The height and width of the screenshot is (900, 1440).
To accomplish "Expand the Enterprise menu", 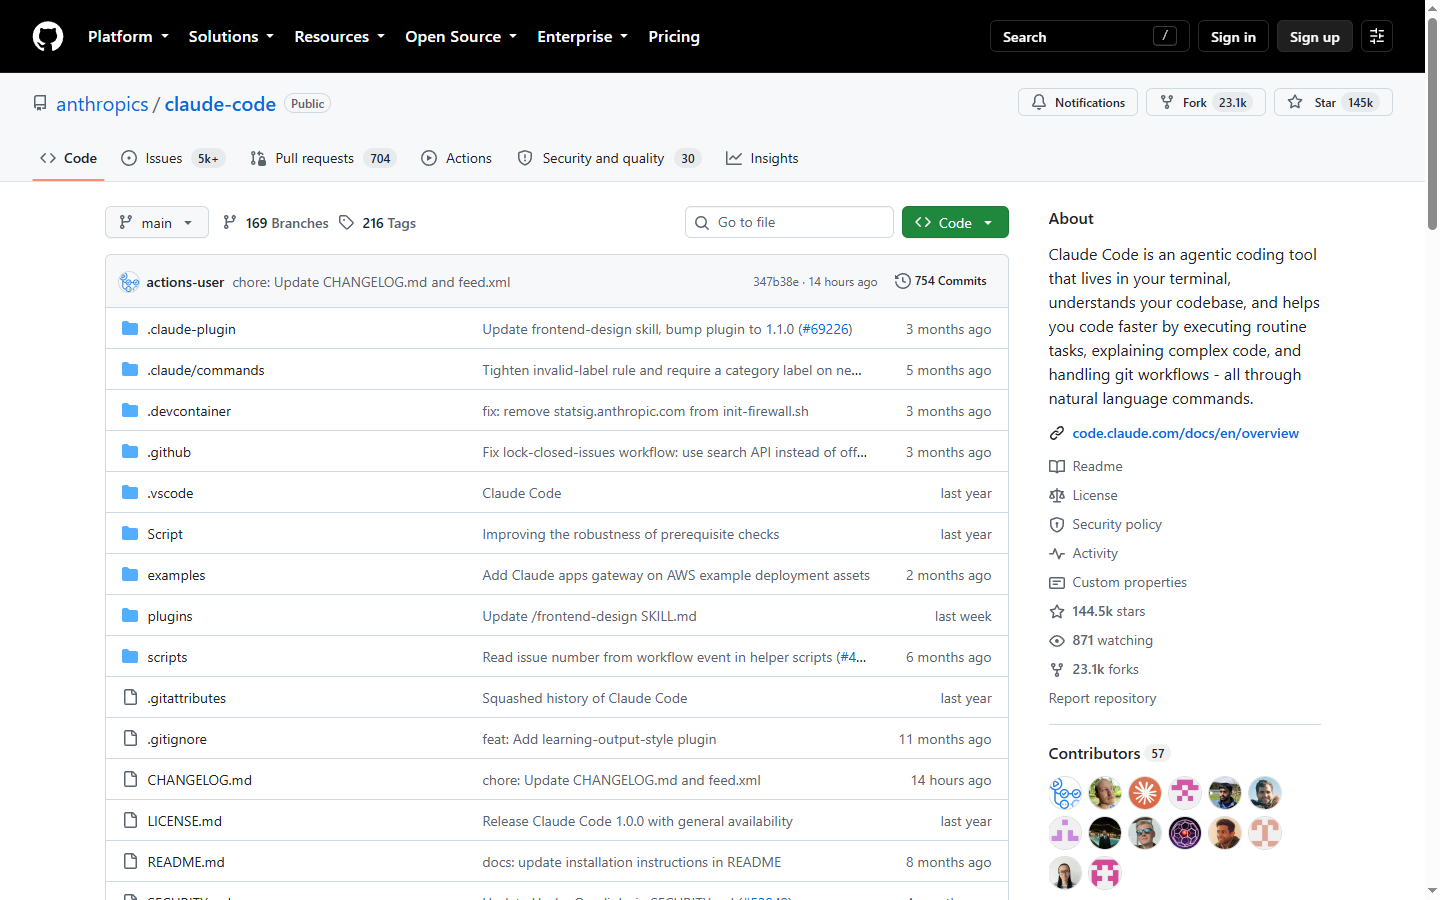I will point(582,36).
